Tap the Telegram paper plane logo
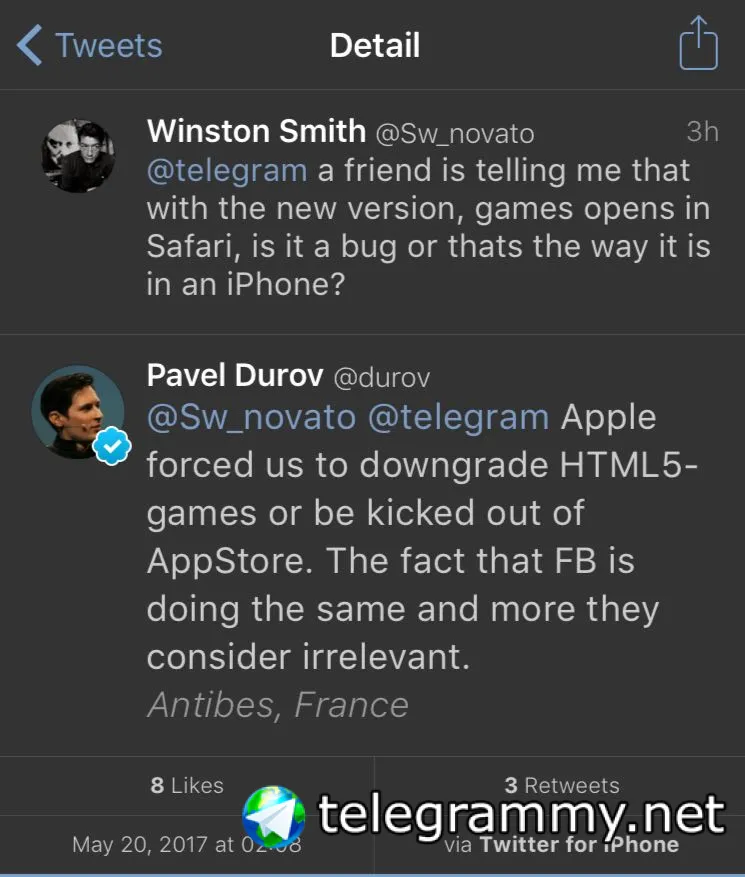The height and width of the screenshot is (877, 745). (273, 817)
